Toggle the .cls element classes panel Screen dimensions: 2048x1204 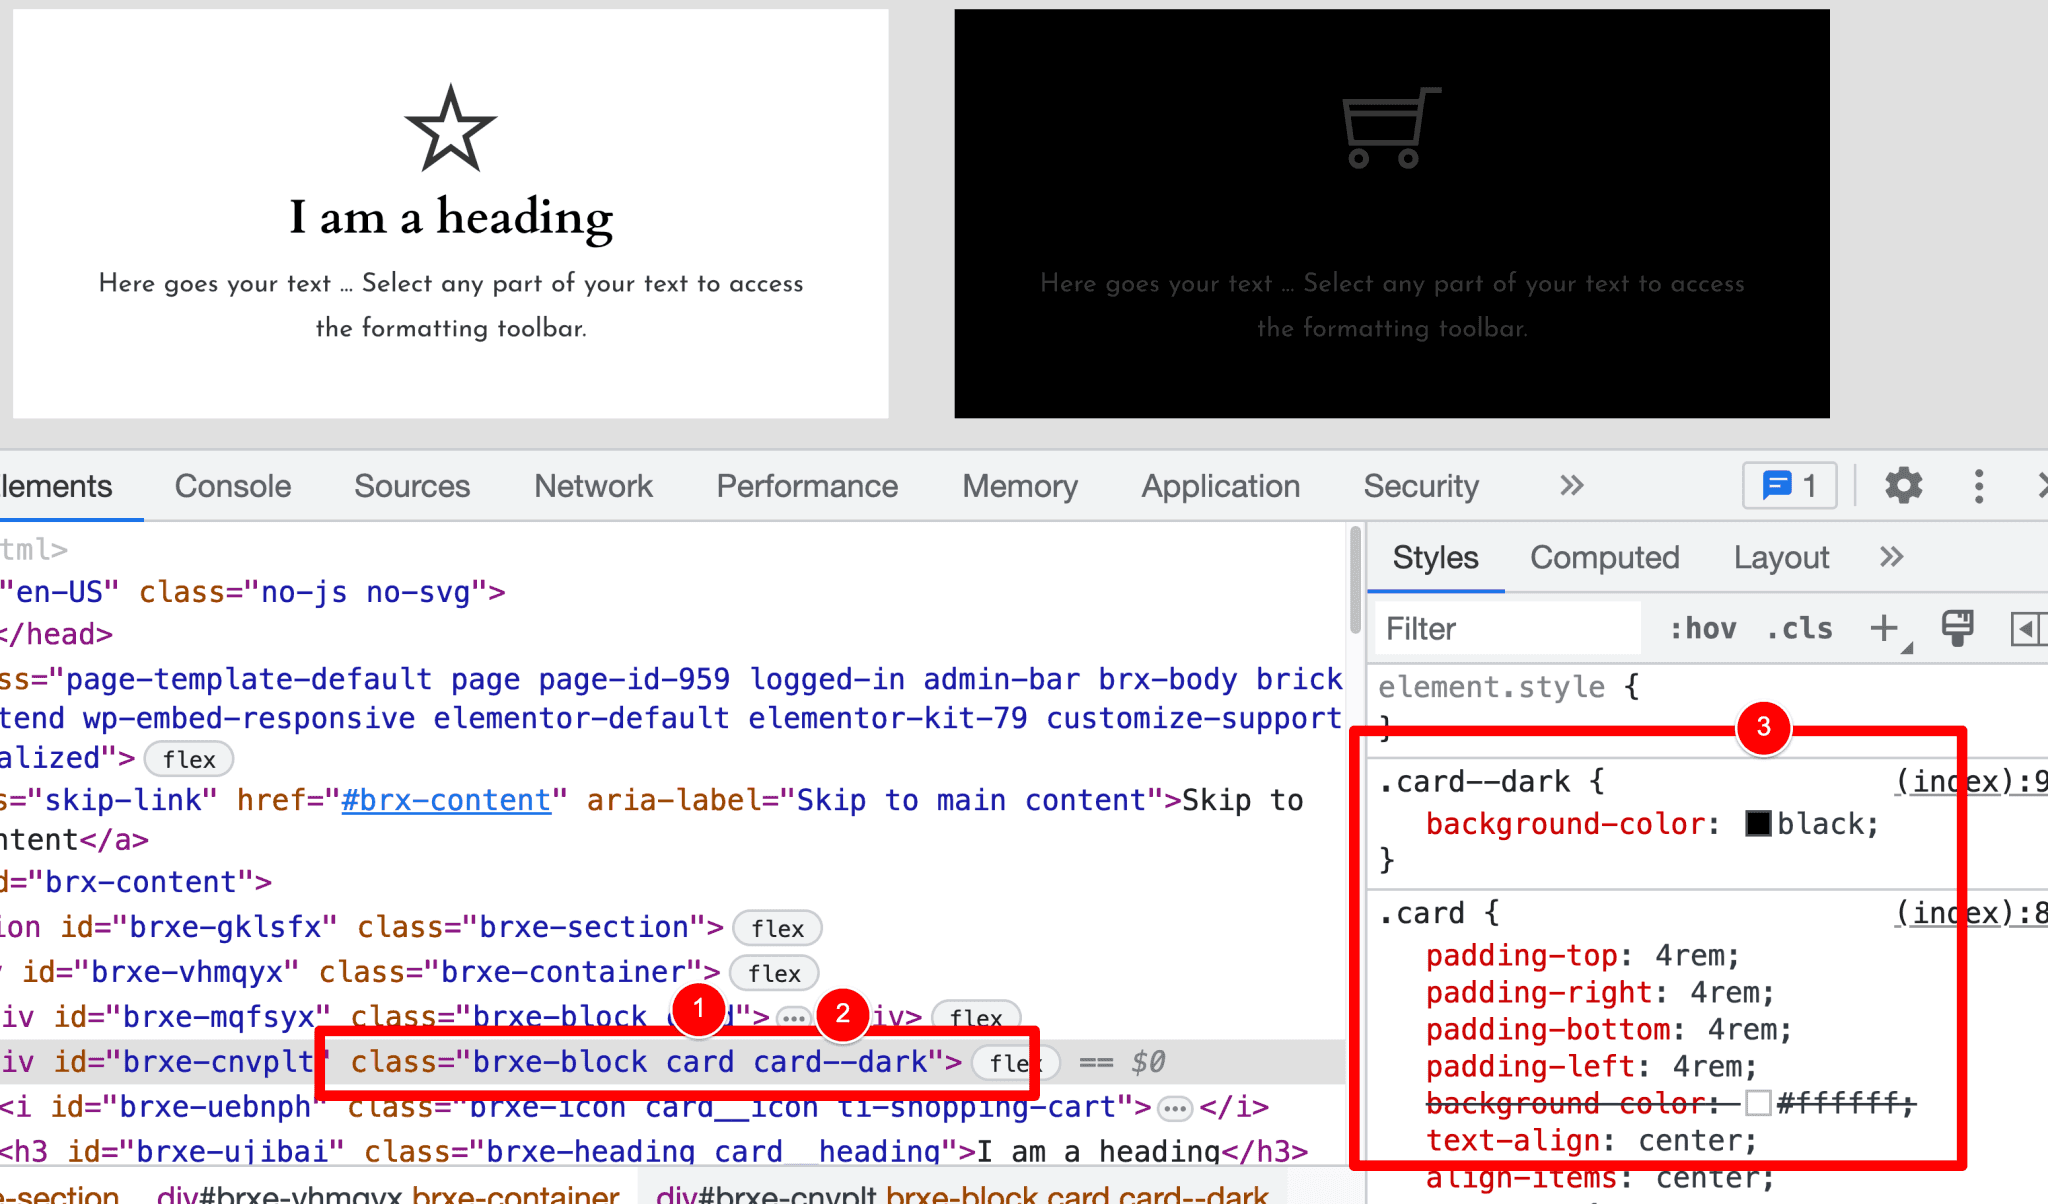pos(1799,628)
